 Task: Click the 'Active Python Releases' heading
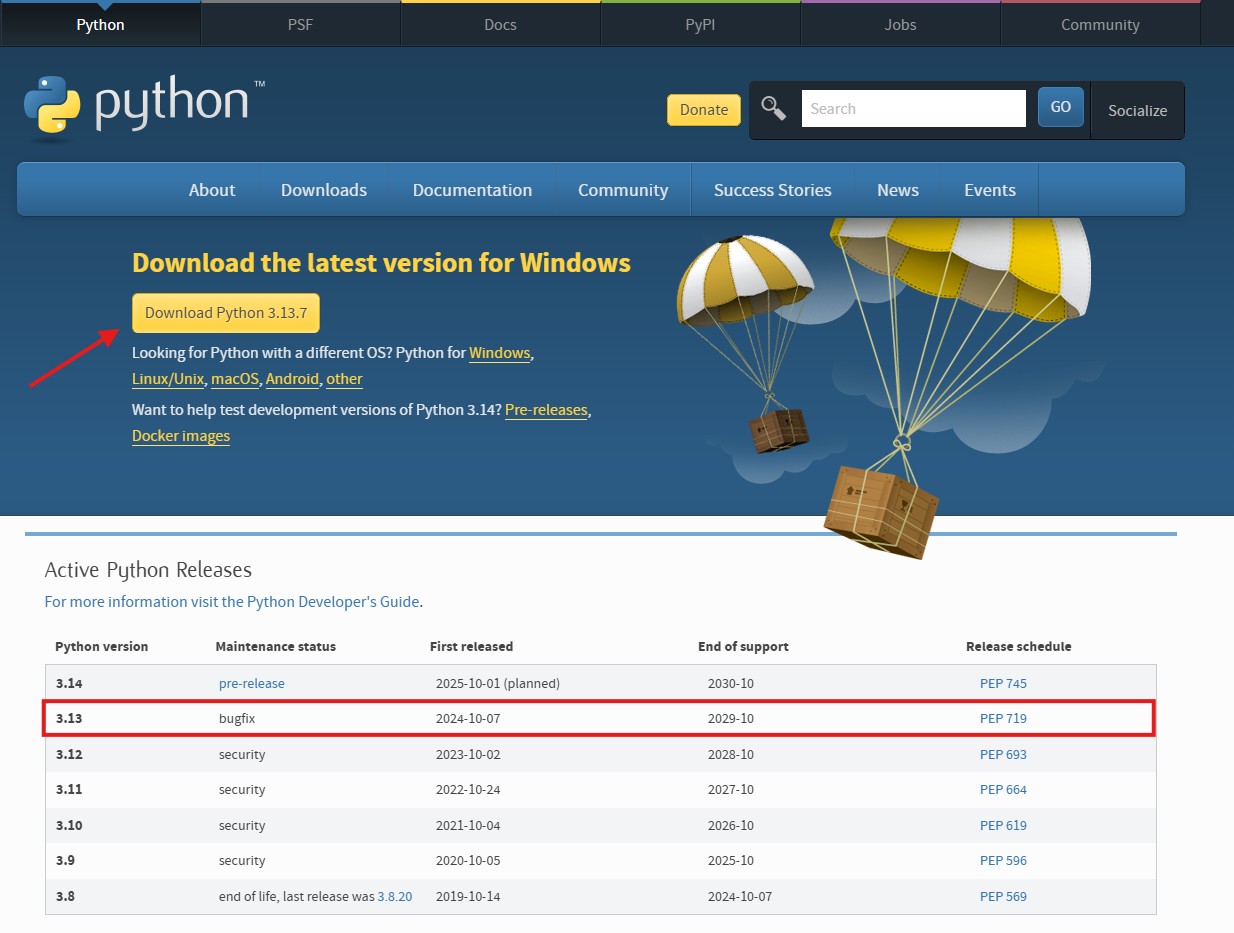148,570
